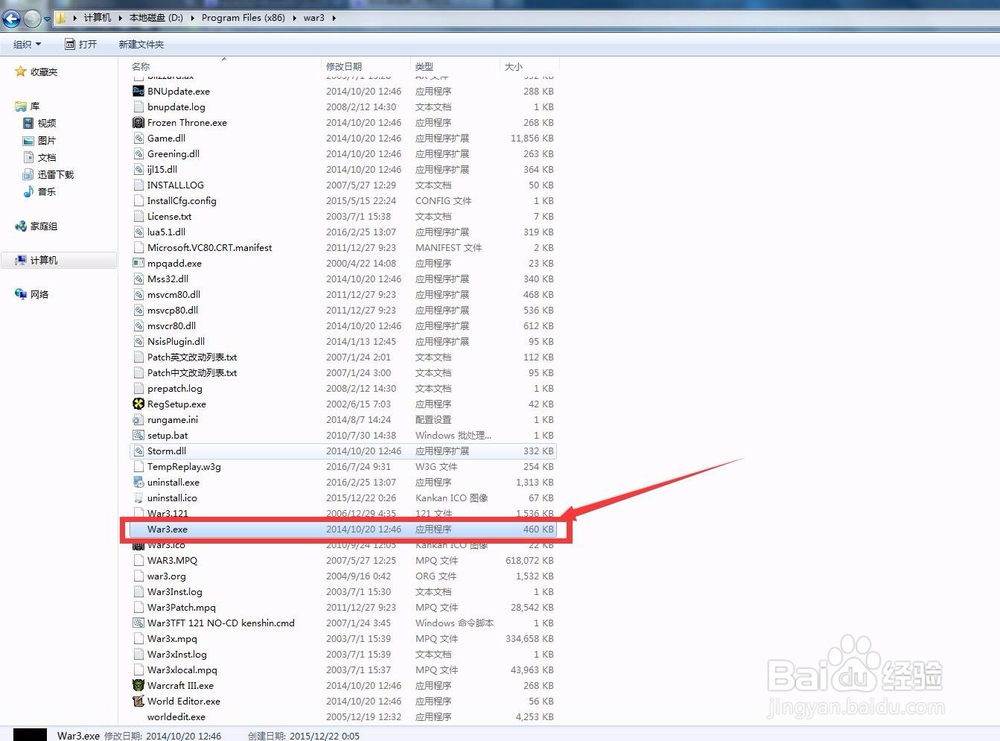Image resolution: width=1000 pixels, height=741 pixels.
Task: Select the uninstall.exe file icon
Action: point(138,482)
